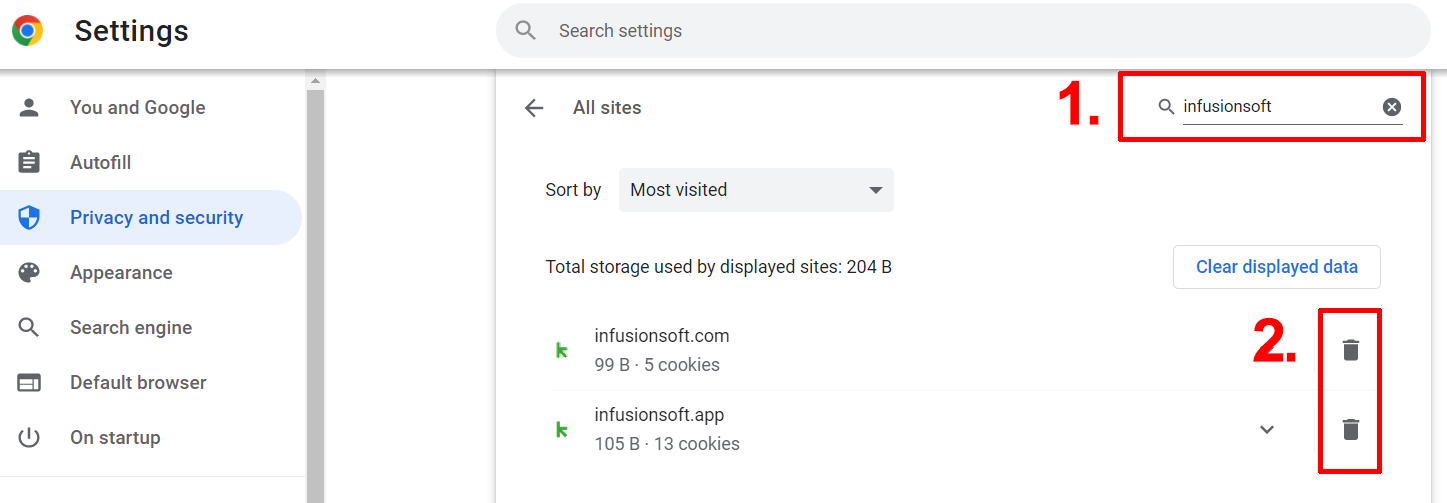Click the All sites heading
Image resolution: width=1447 pixels, height=503 pixels.
[607, 108]
